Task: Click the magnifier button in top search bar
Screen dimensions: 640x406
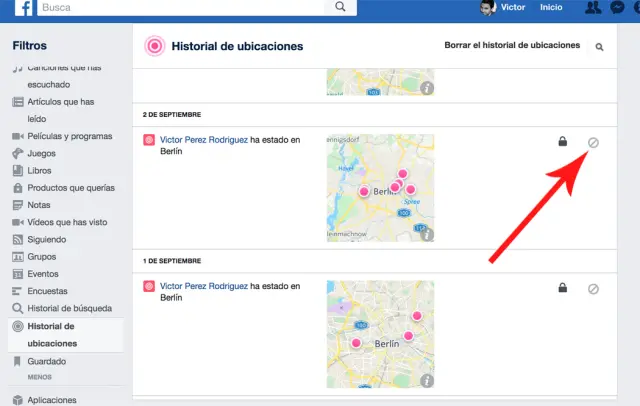Action: [x=341, y=7]
